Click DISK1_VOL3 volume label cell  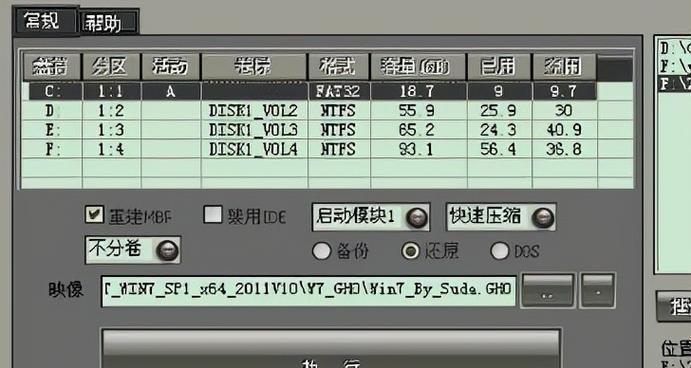click(x=254, y=130)
